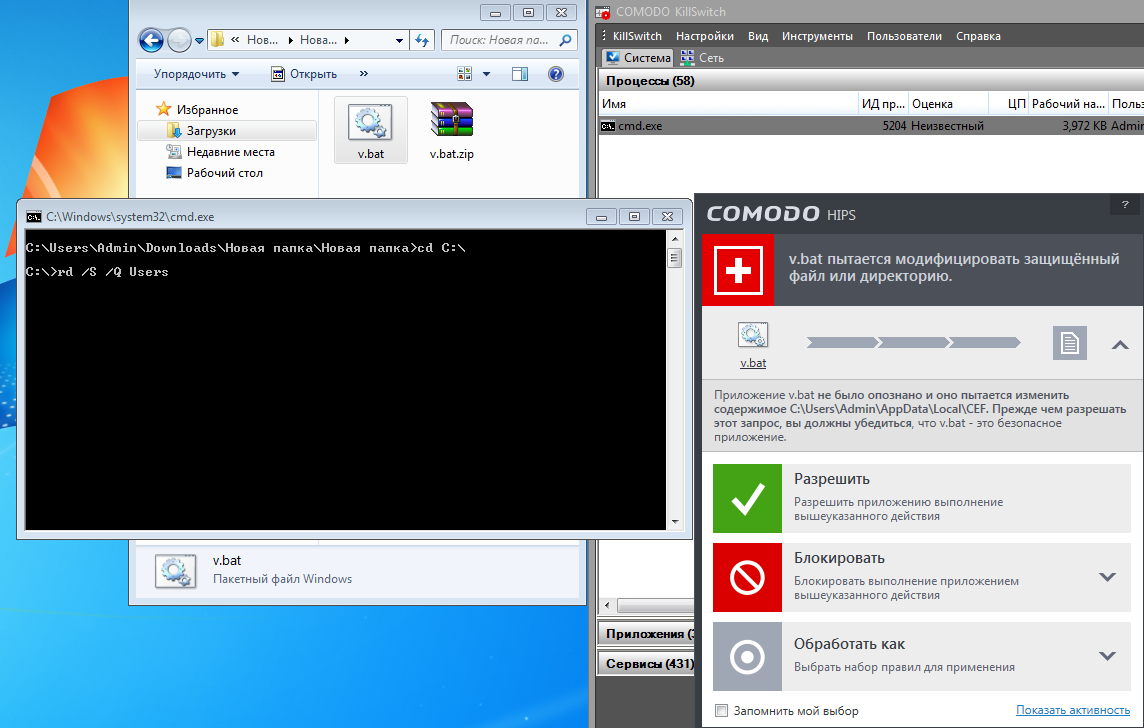Expand the Приложения section in KillSwitch
This screenshot has width=1144, height=728.
pos(646,634)
